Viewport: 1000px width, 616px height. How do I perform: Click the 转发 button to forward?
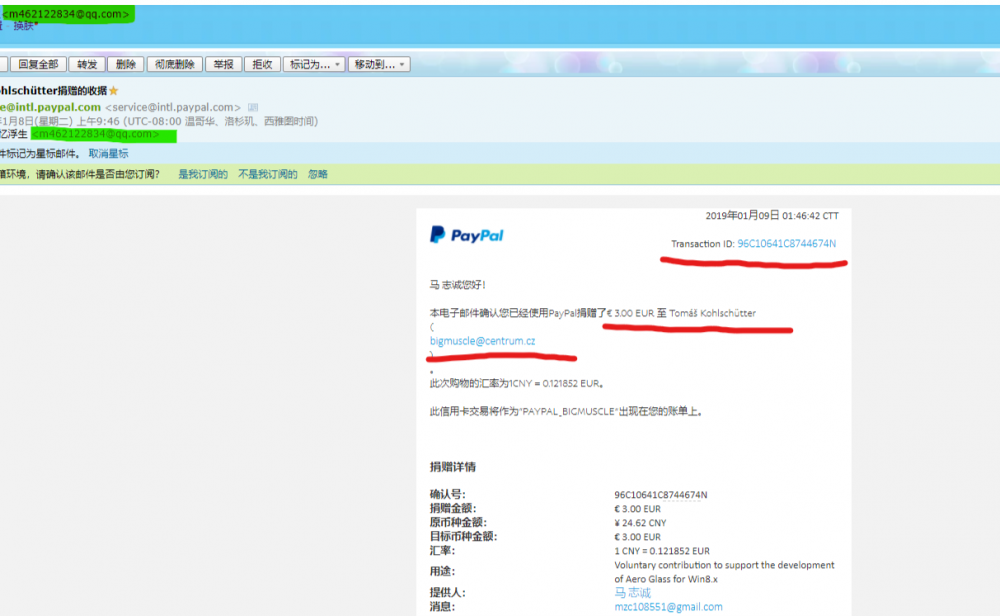tap(88, 63)
